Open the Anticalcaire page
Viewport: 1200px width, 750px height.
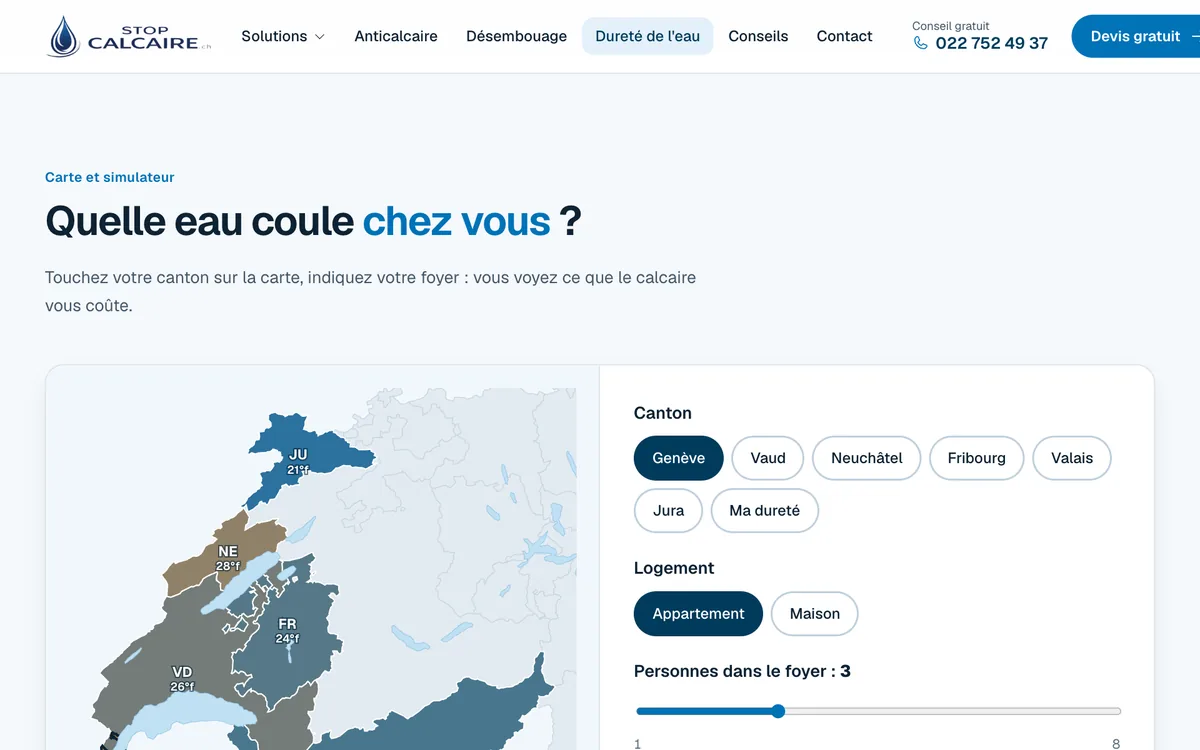[396, 36]
